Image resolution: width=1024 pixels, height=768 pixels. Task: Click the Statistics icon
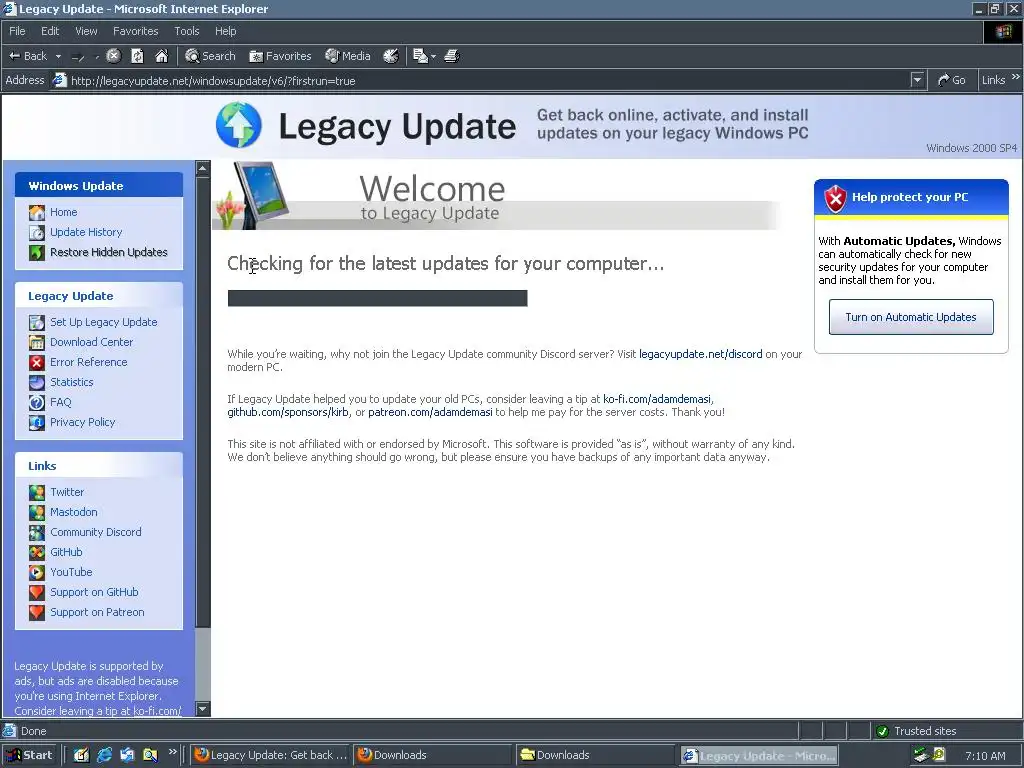[37, 383]
